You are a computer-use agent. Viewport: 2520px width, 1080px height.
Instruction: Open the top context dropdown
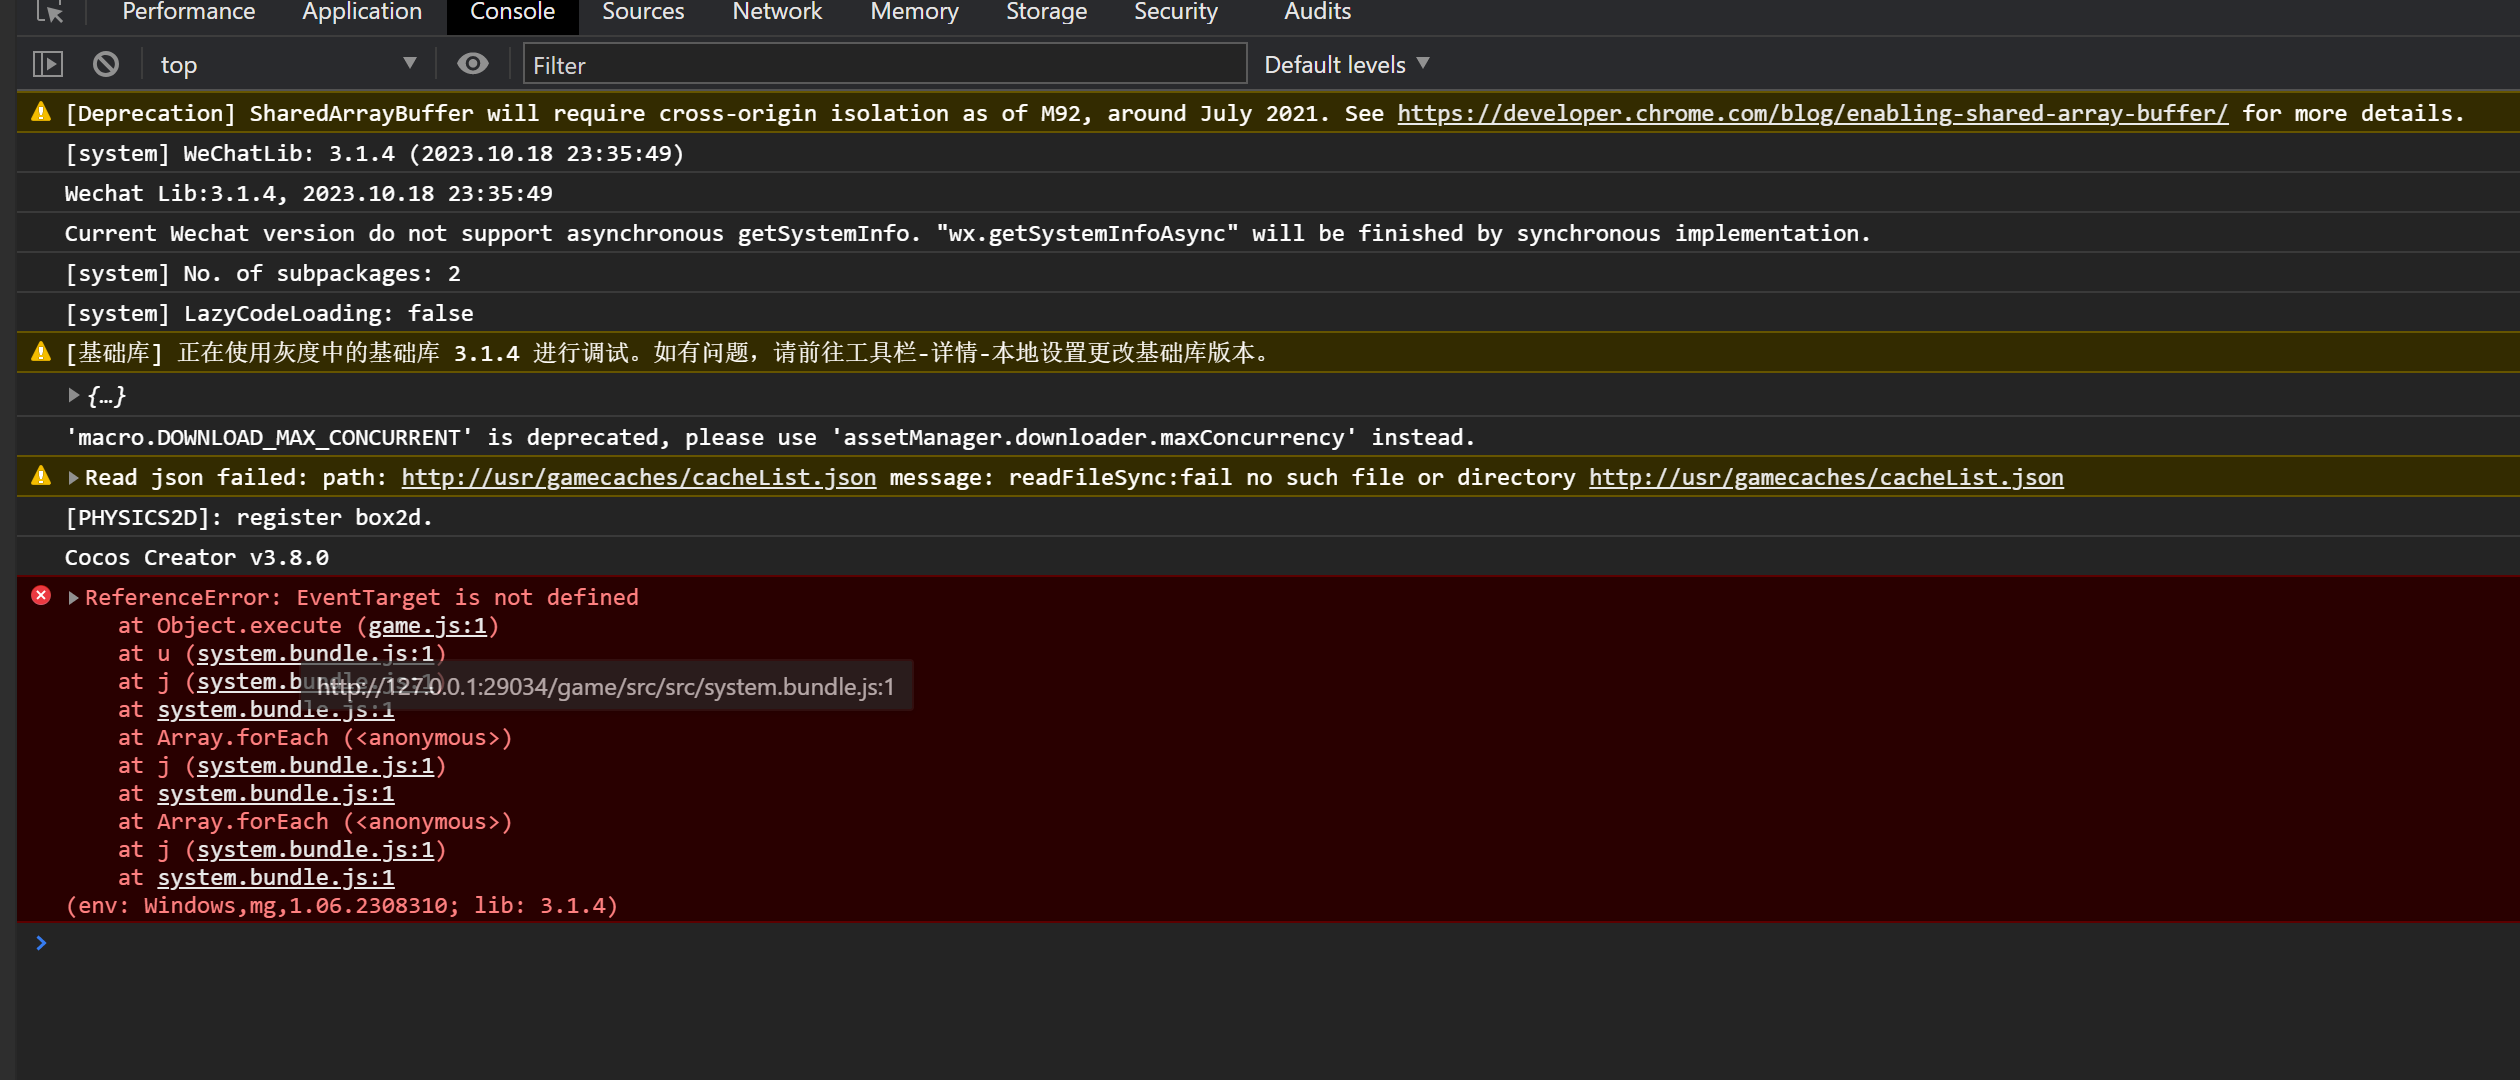coord(285,65)
